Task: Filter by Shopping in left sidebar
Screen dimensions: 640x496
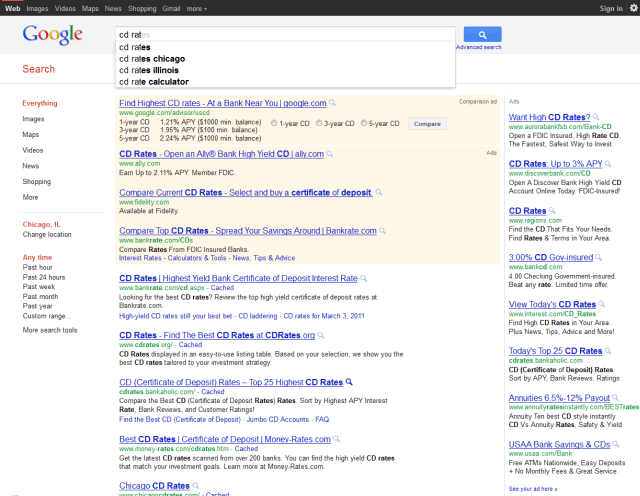Action: [x=36, y=182]
